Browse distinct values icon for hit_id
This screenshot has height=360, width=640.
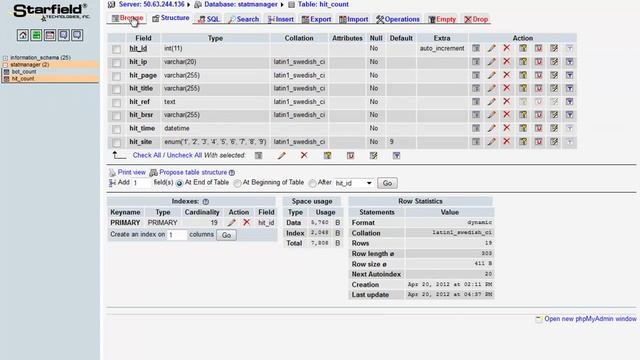[476, 49]
